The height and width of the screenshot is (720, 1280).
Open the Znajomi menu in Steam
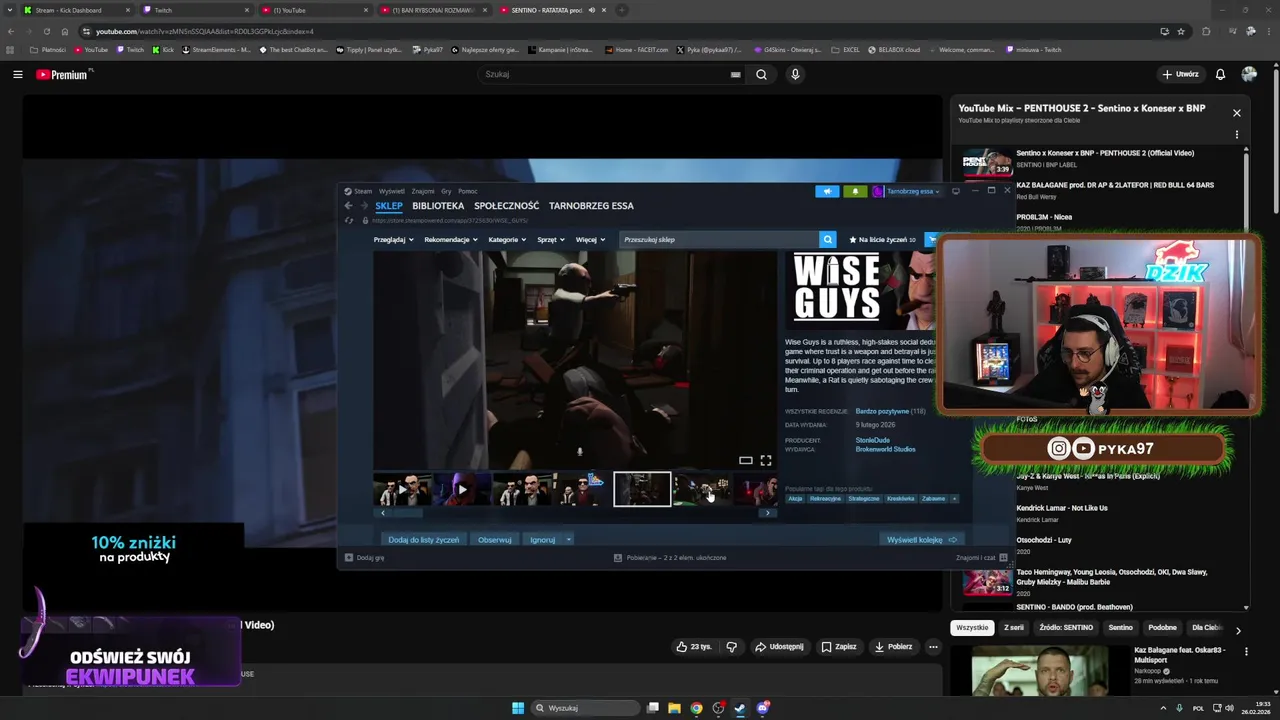422,191
